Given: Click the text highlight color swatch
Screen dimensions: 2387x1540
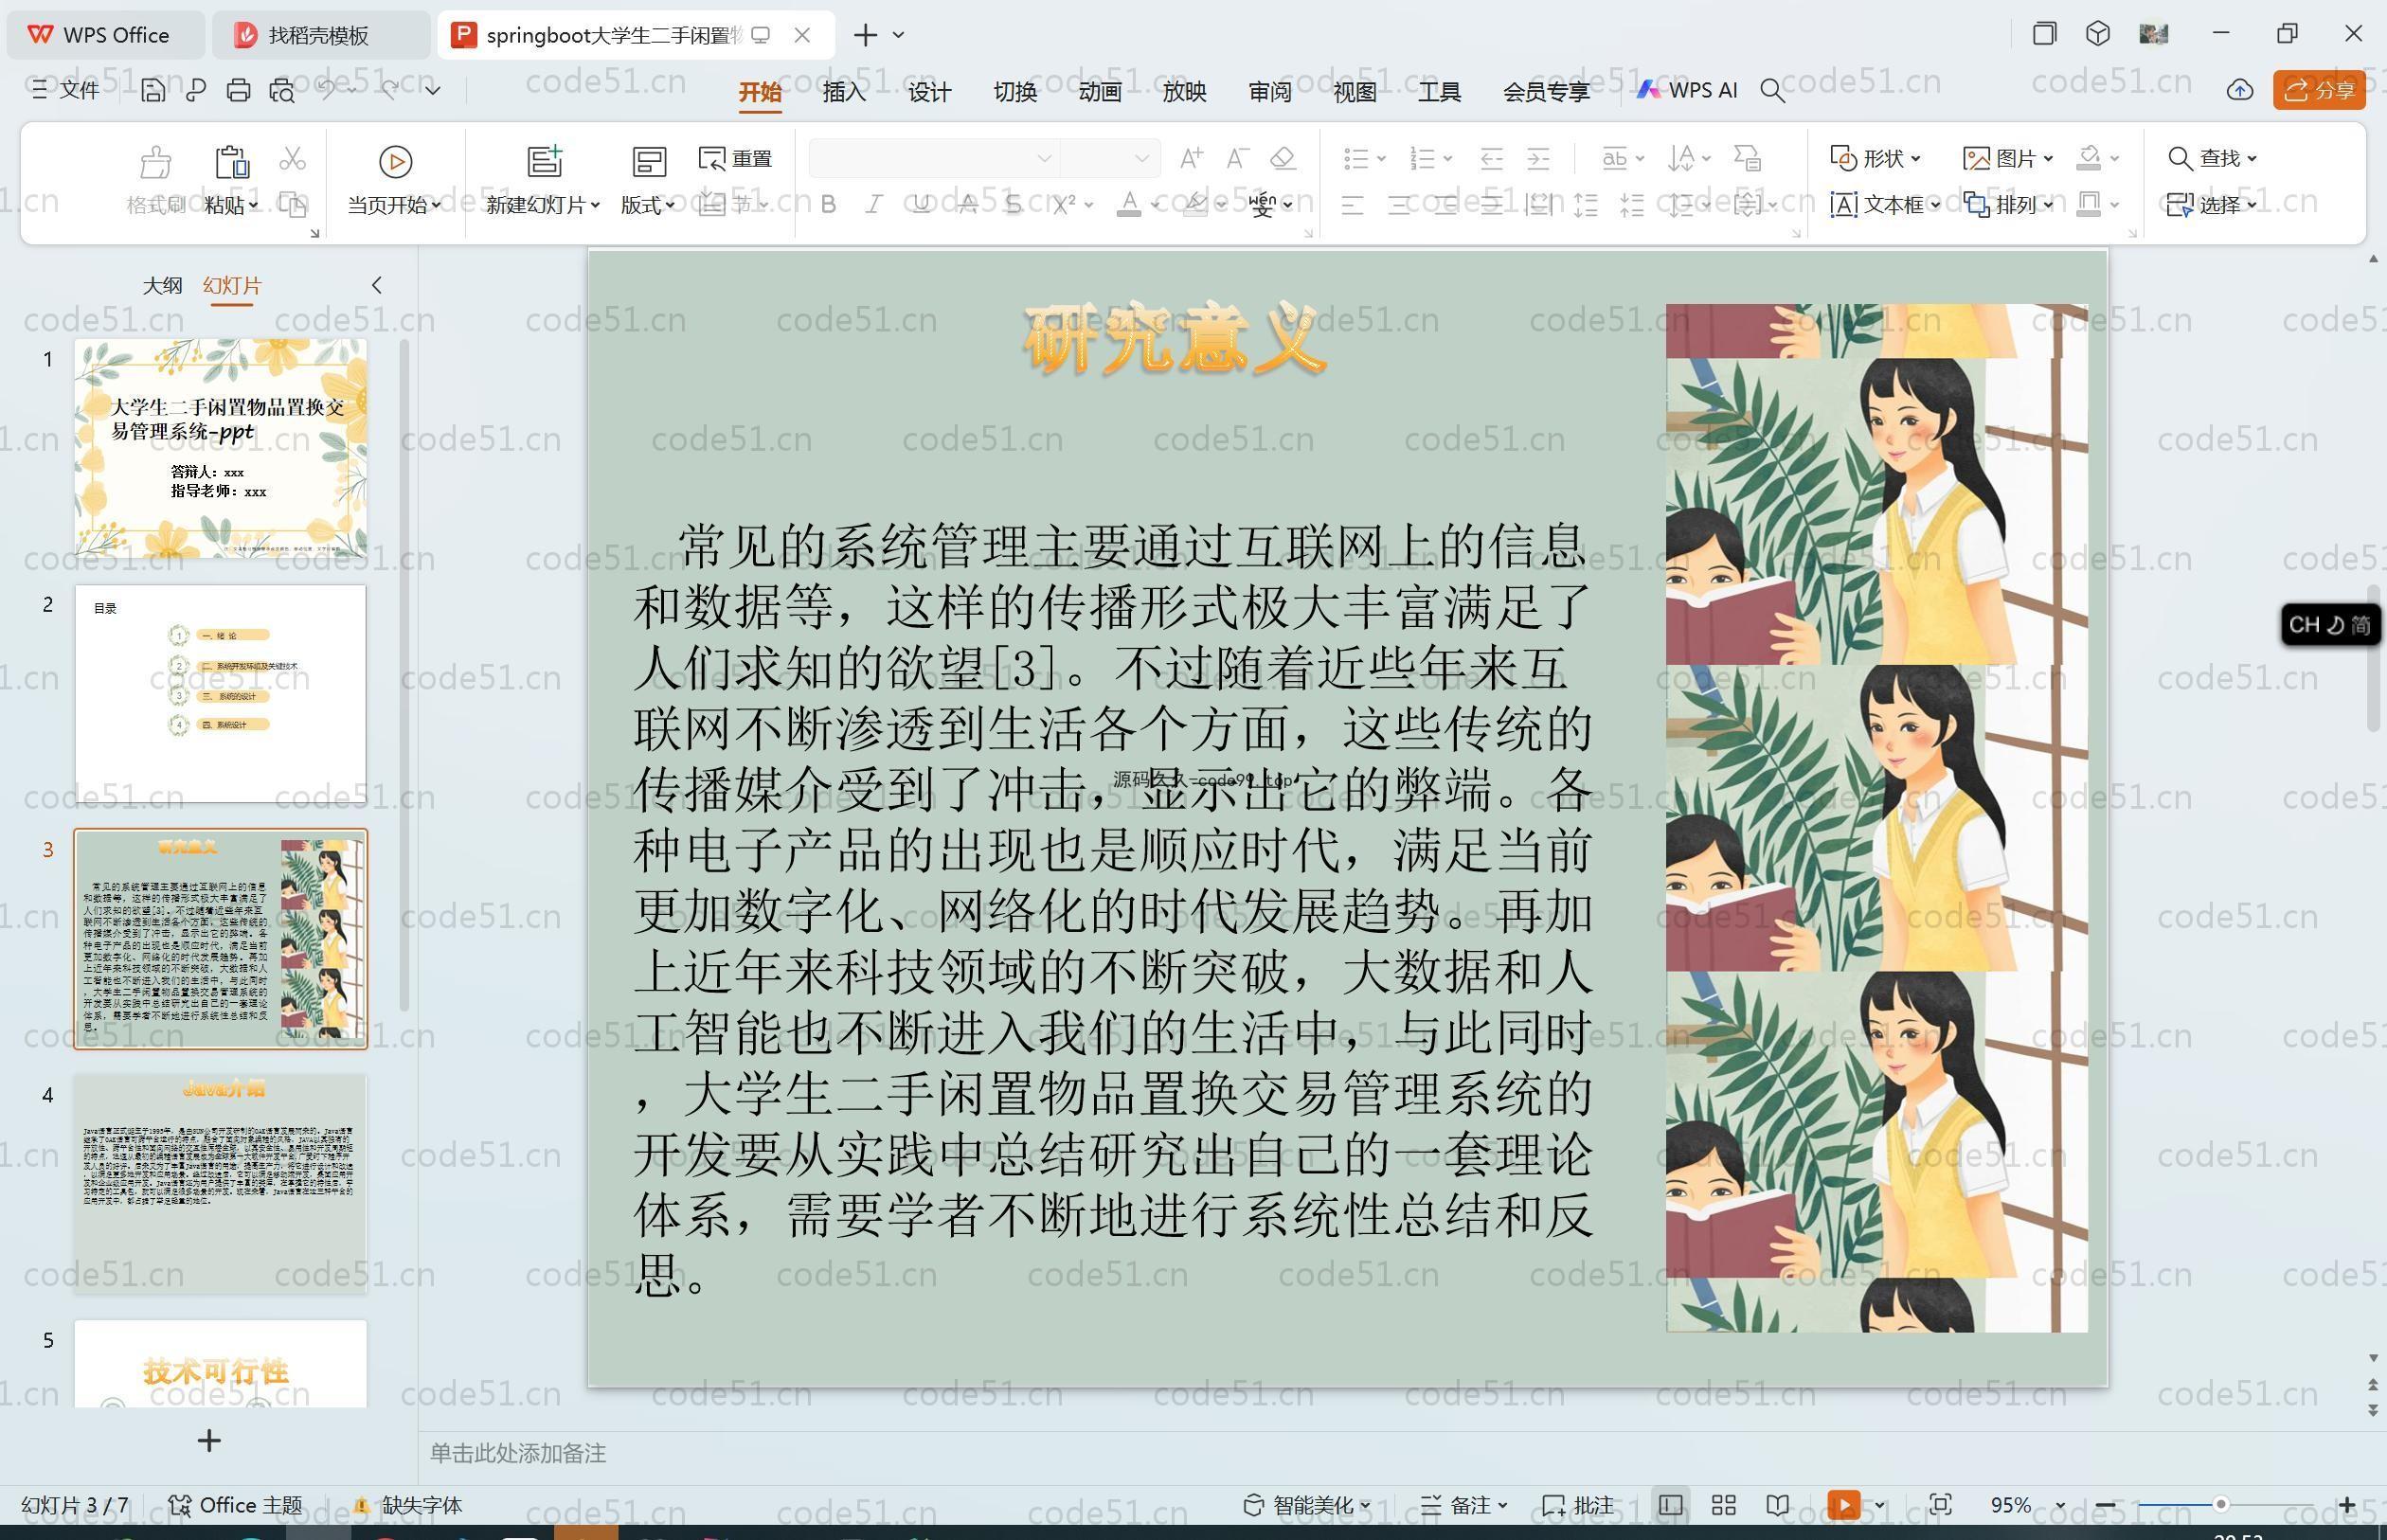Looking at the screenshot, I should pyautogui.click(x=1194, y=205).
